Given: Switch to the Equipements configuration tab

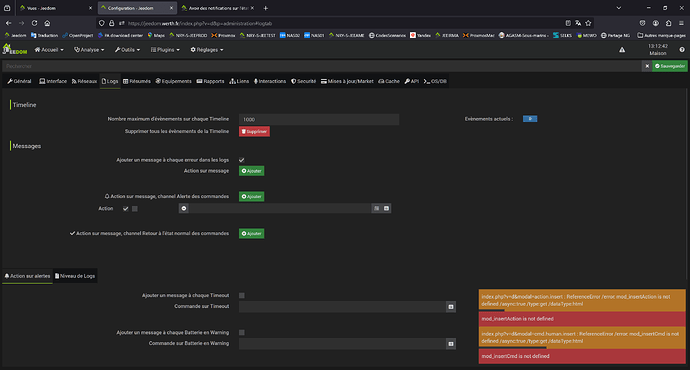Looking at the screenshot, I should pos(173,81).
